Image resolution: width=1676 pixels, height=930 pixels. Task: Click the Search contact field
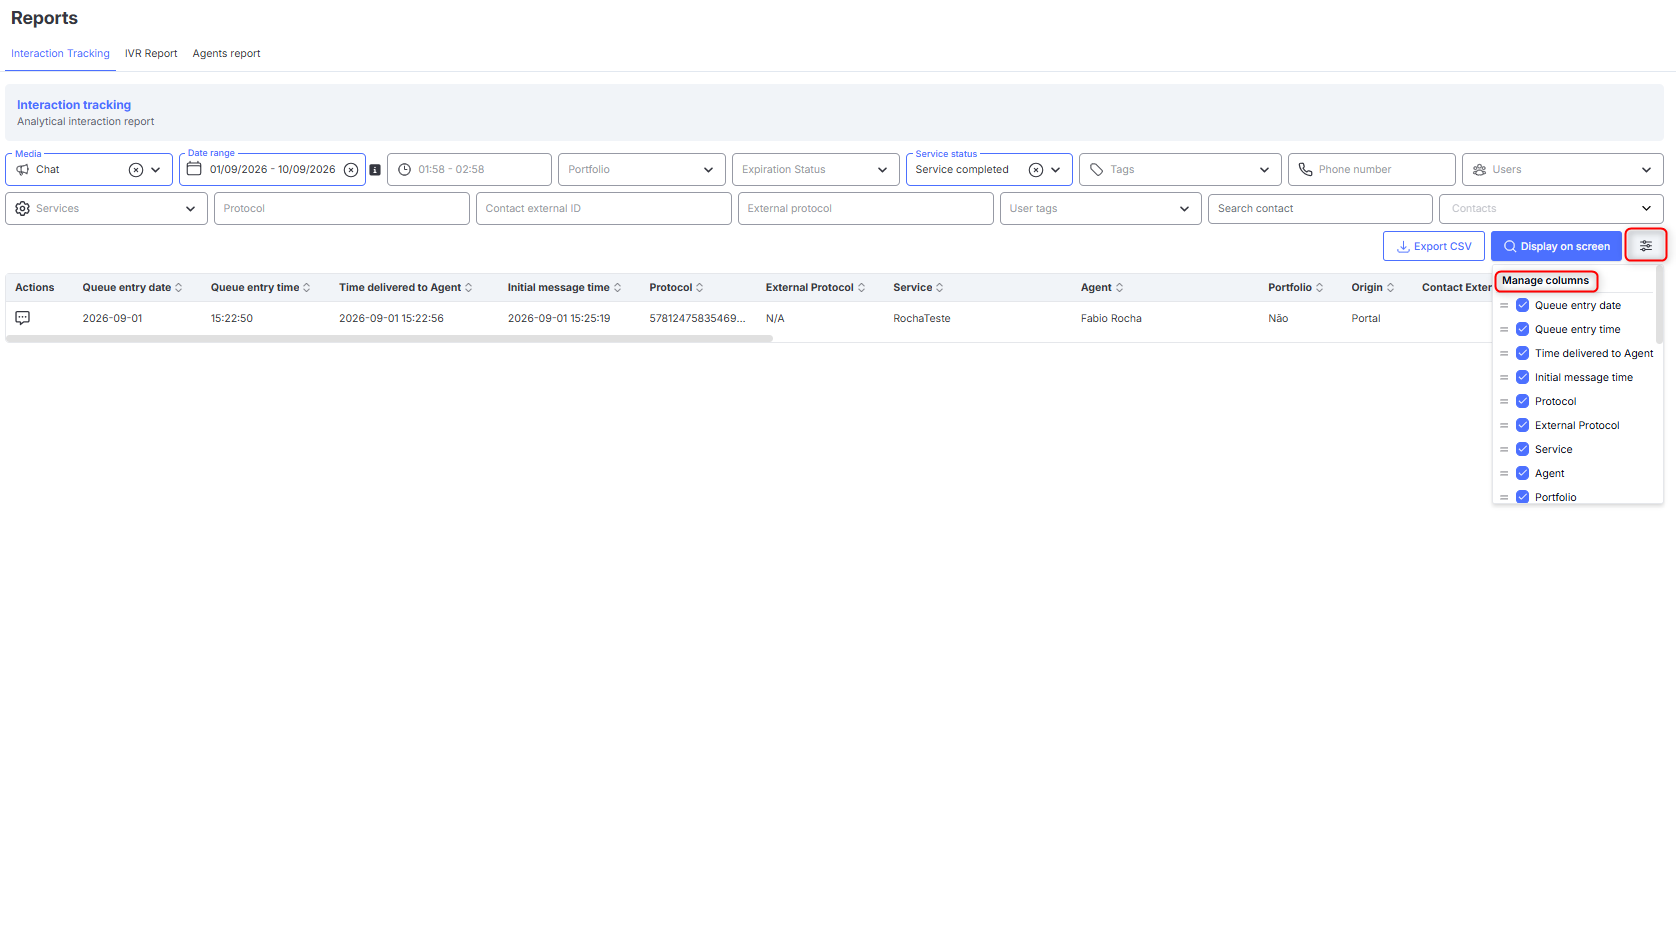[x=1320, y=209]
